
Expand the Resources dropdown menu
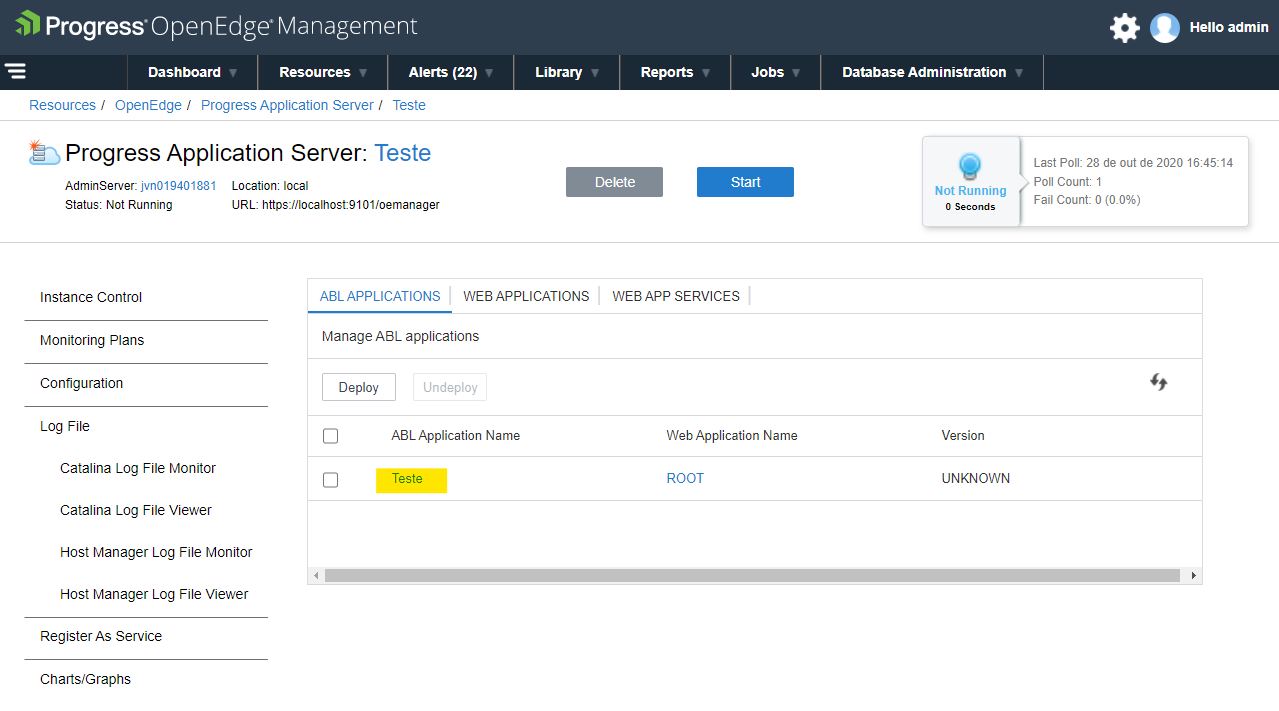(x=323, y=72)
